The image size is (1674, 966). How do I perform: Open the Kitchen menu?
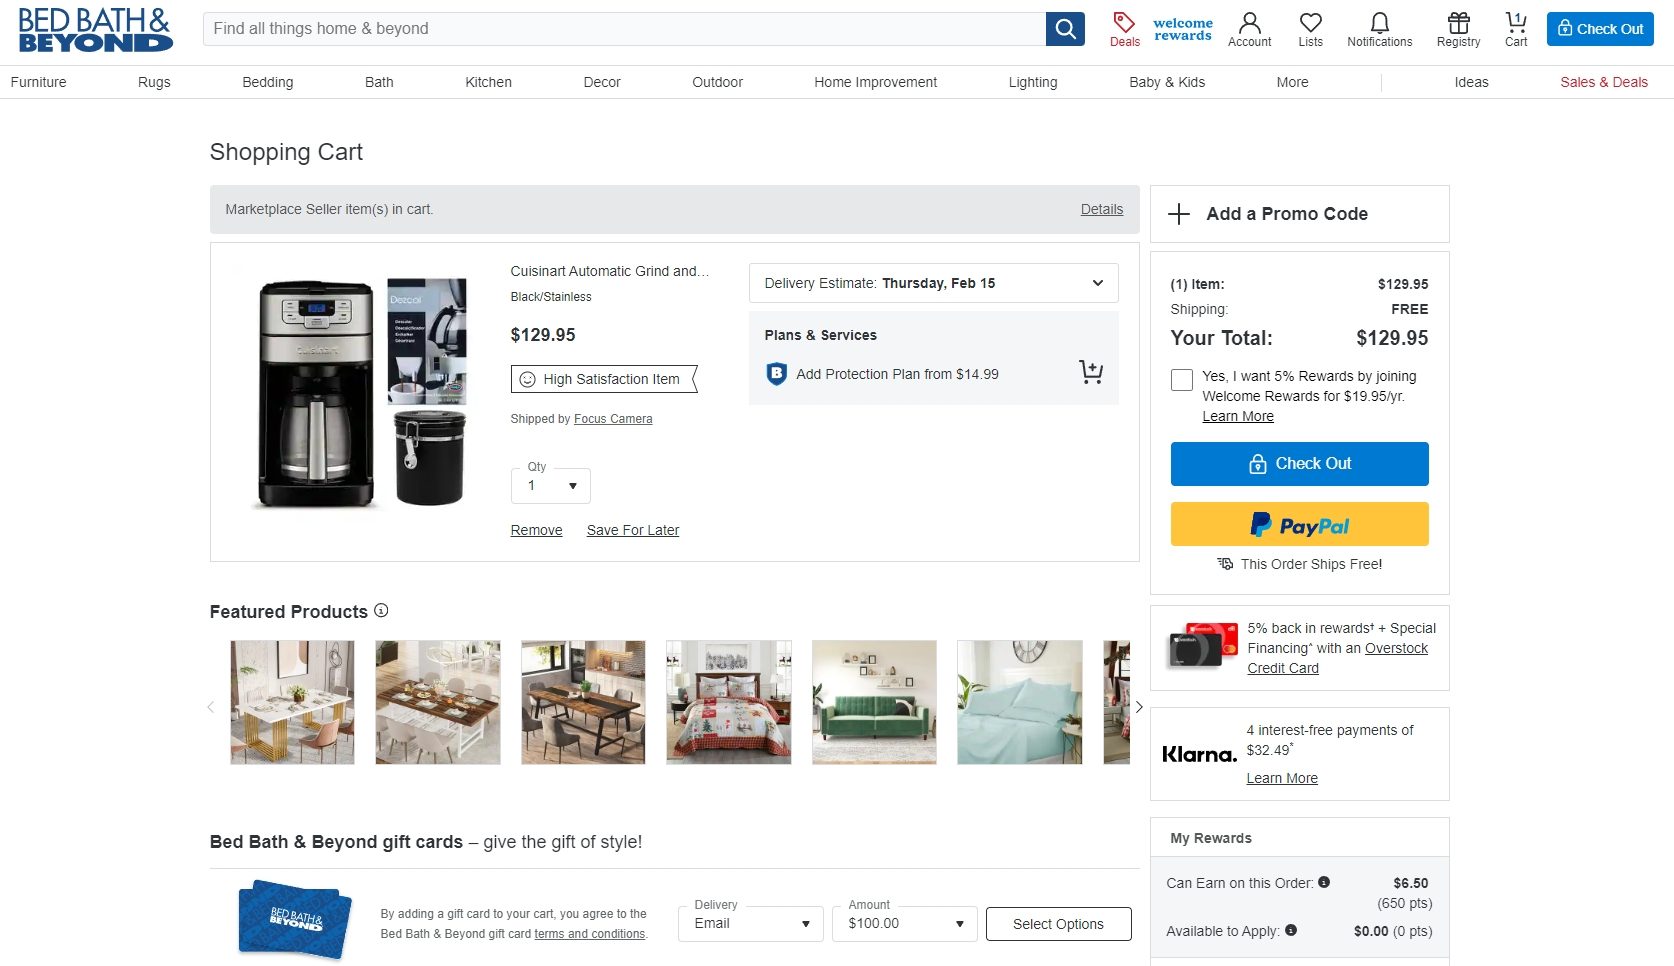(488, 82)
